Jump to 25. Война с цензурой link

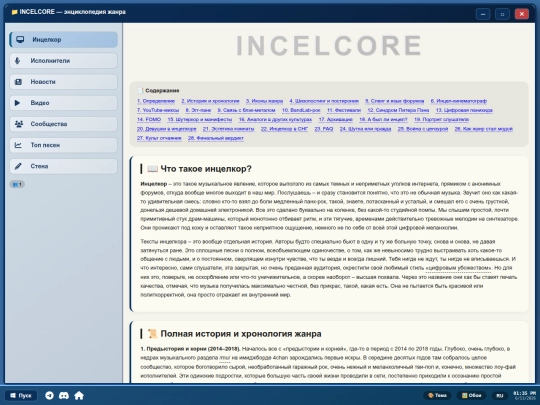click(x=423, y=129)
